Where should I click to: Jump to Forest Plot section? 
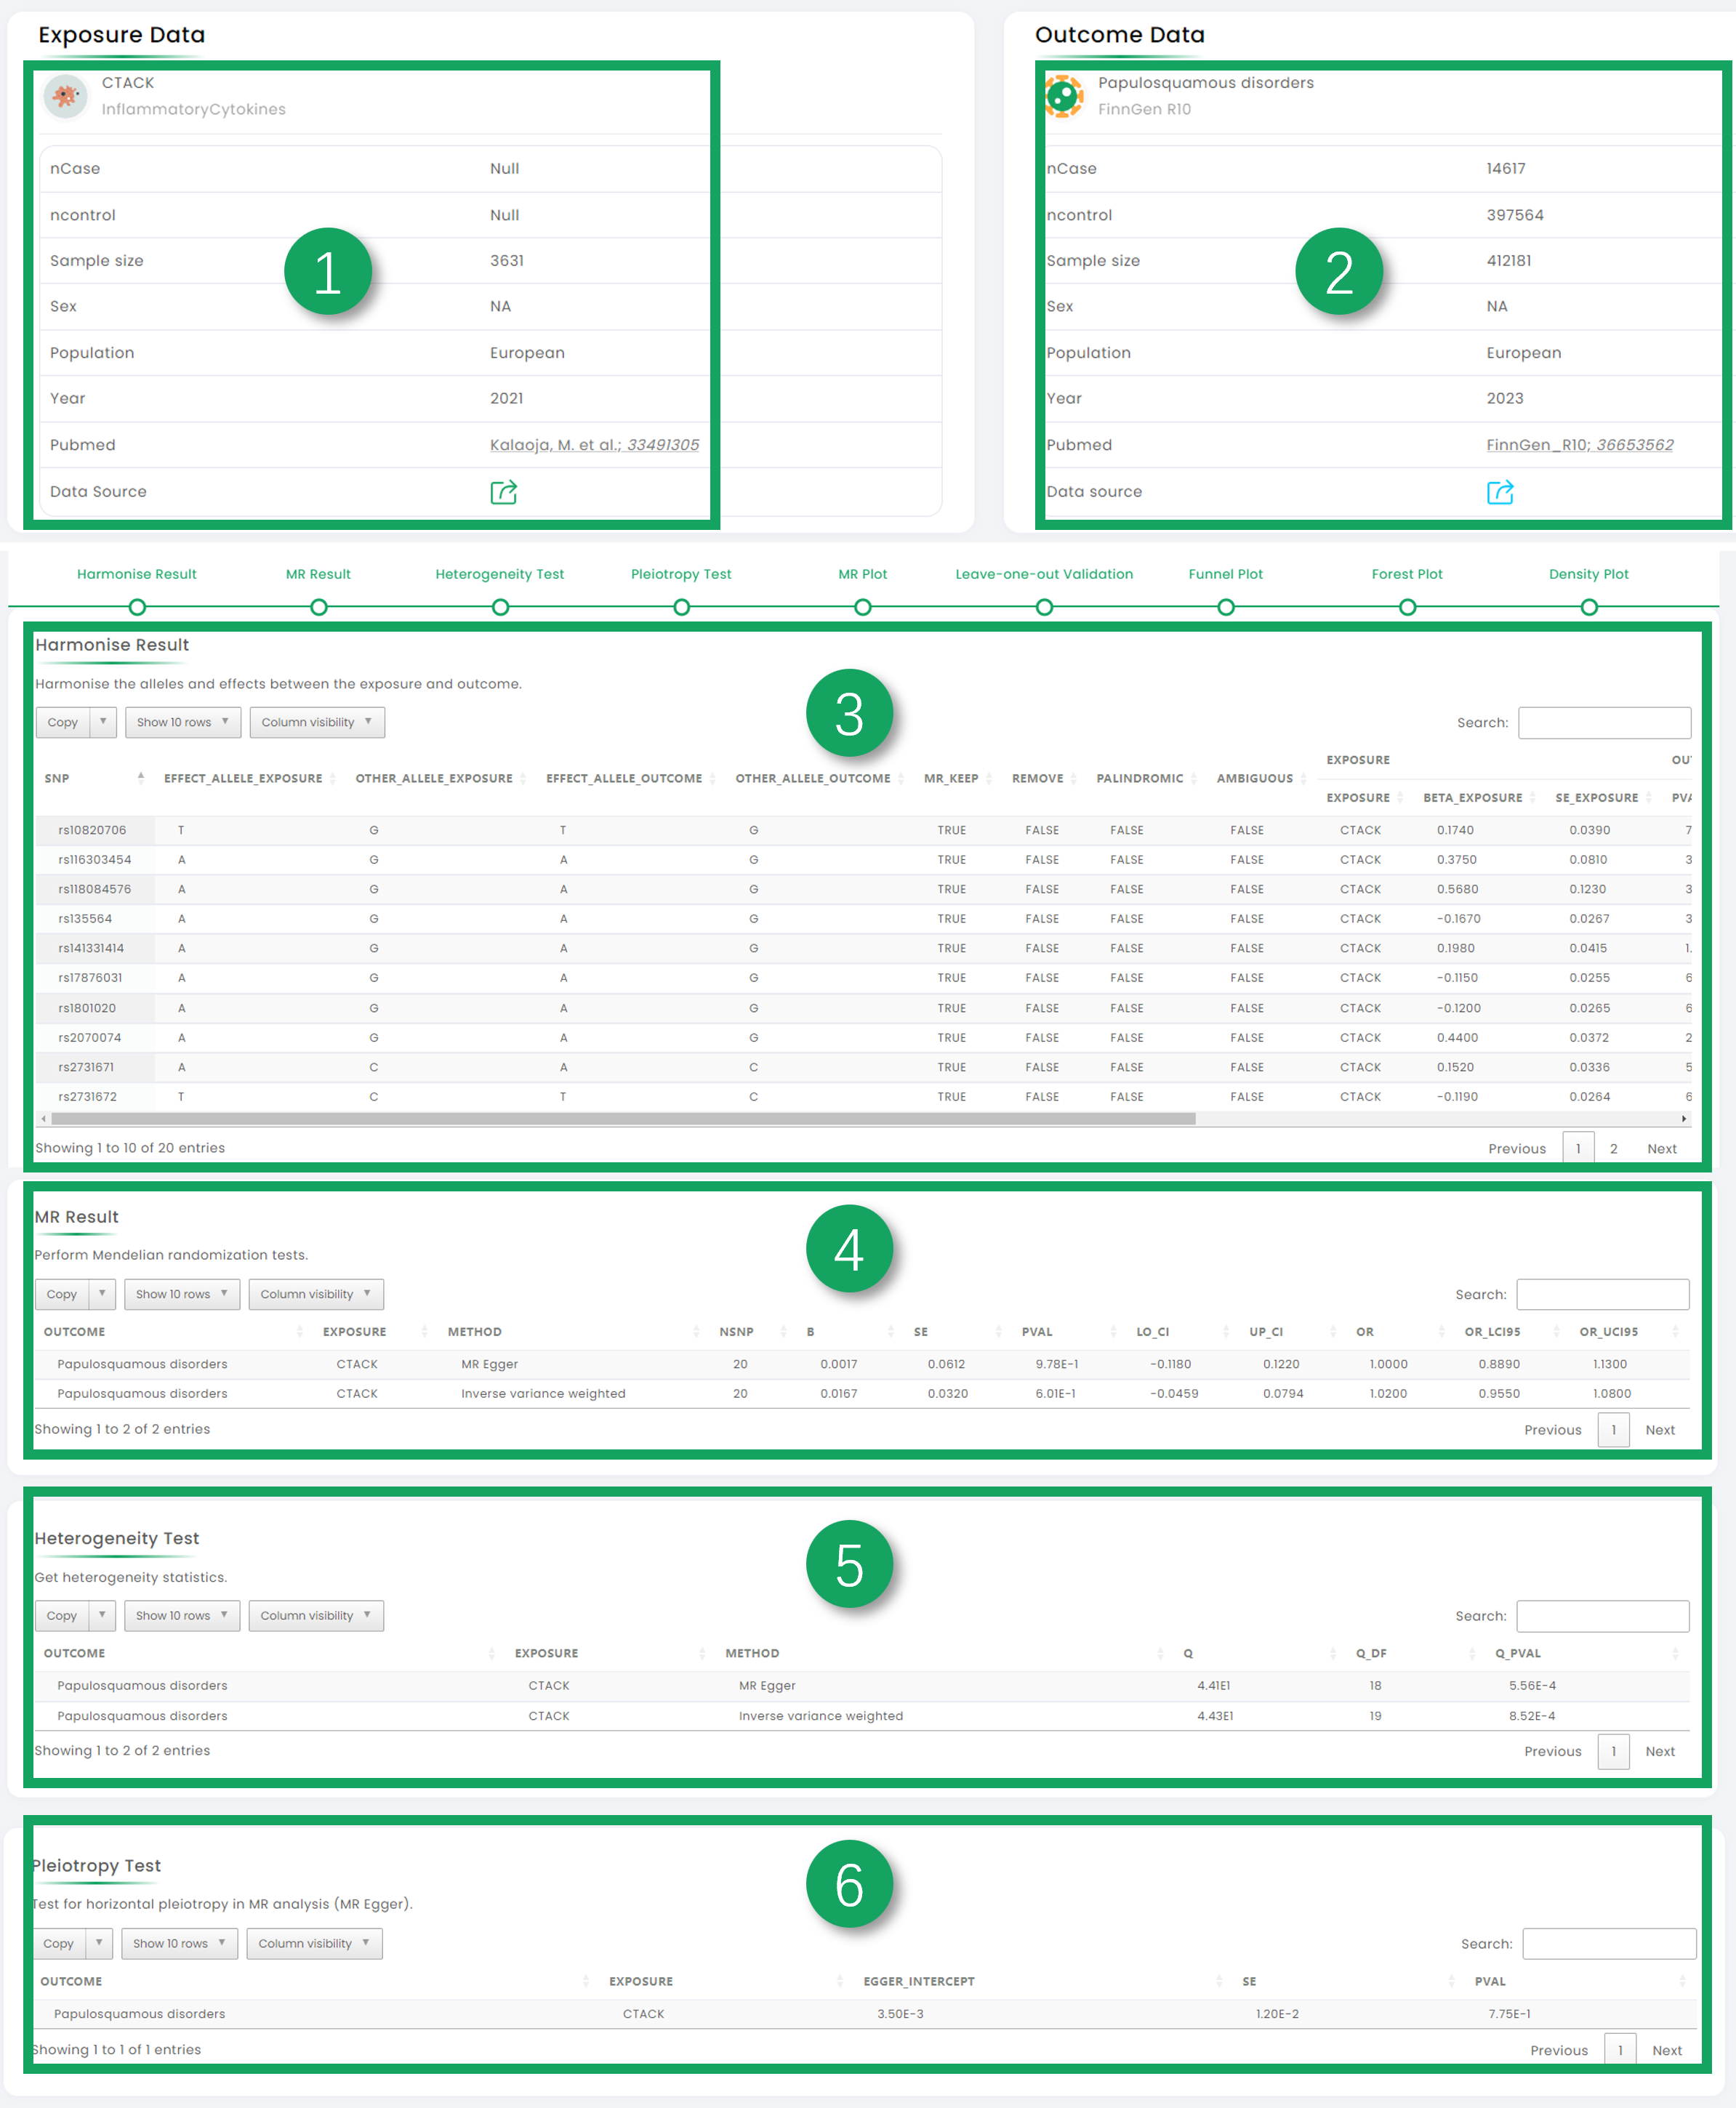click(x=1407, y=574)
